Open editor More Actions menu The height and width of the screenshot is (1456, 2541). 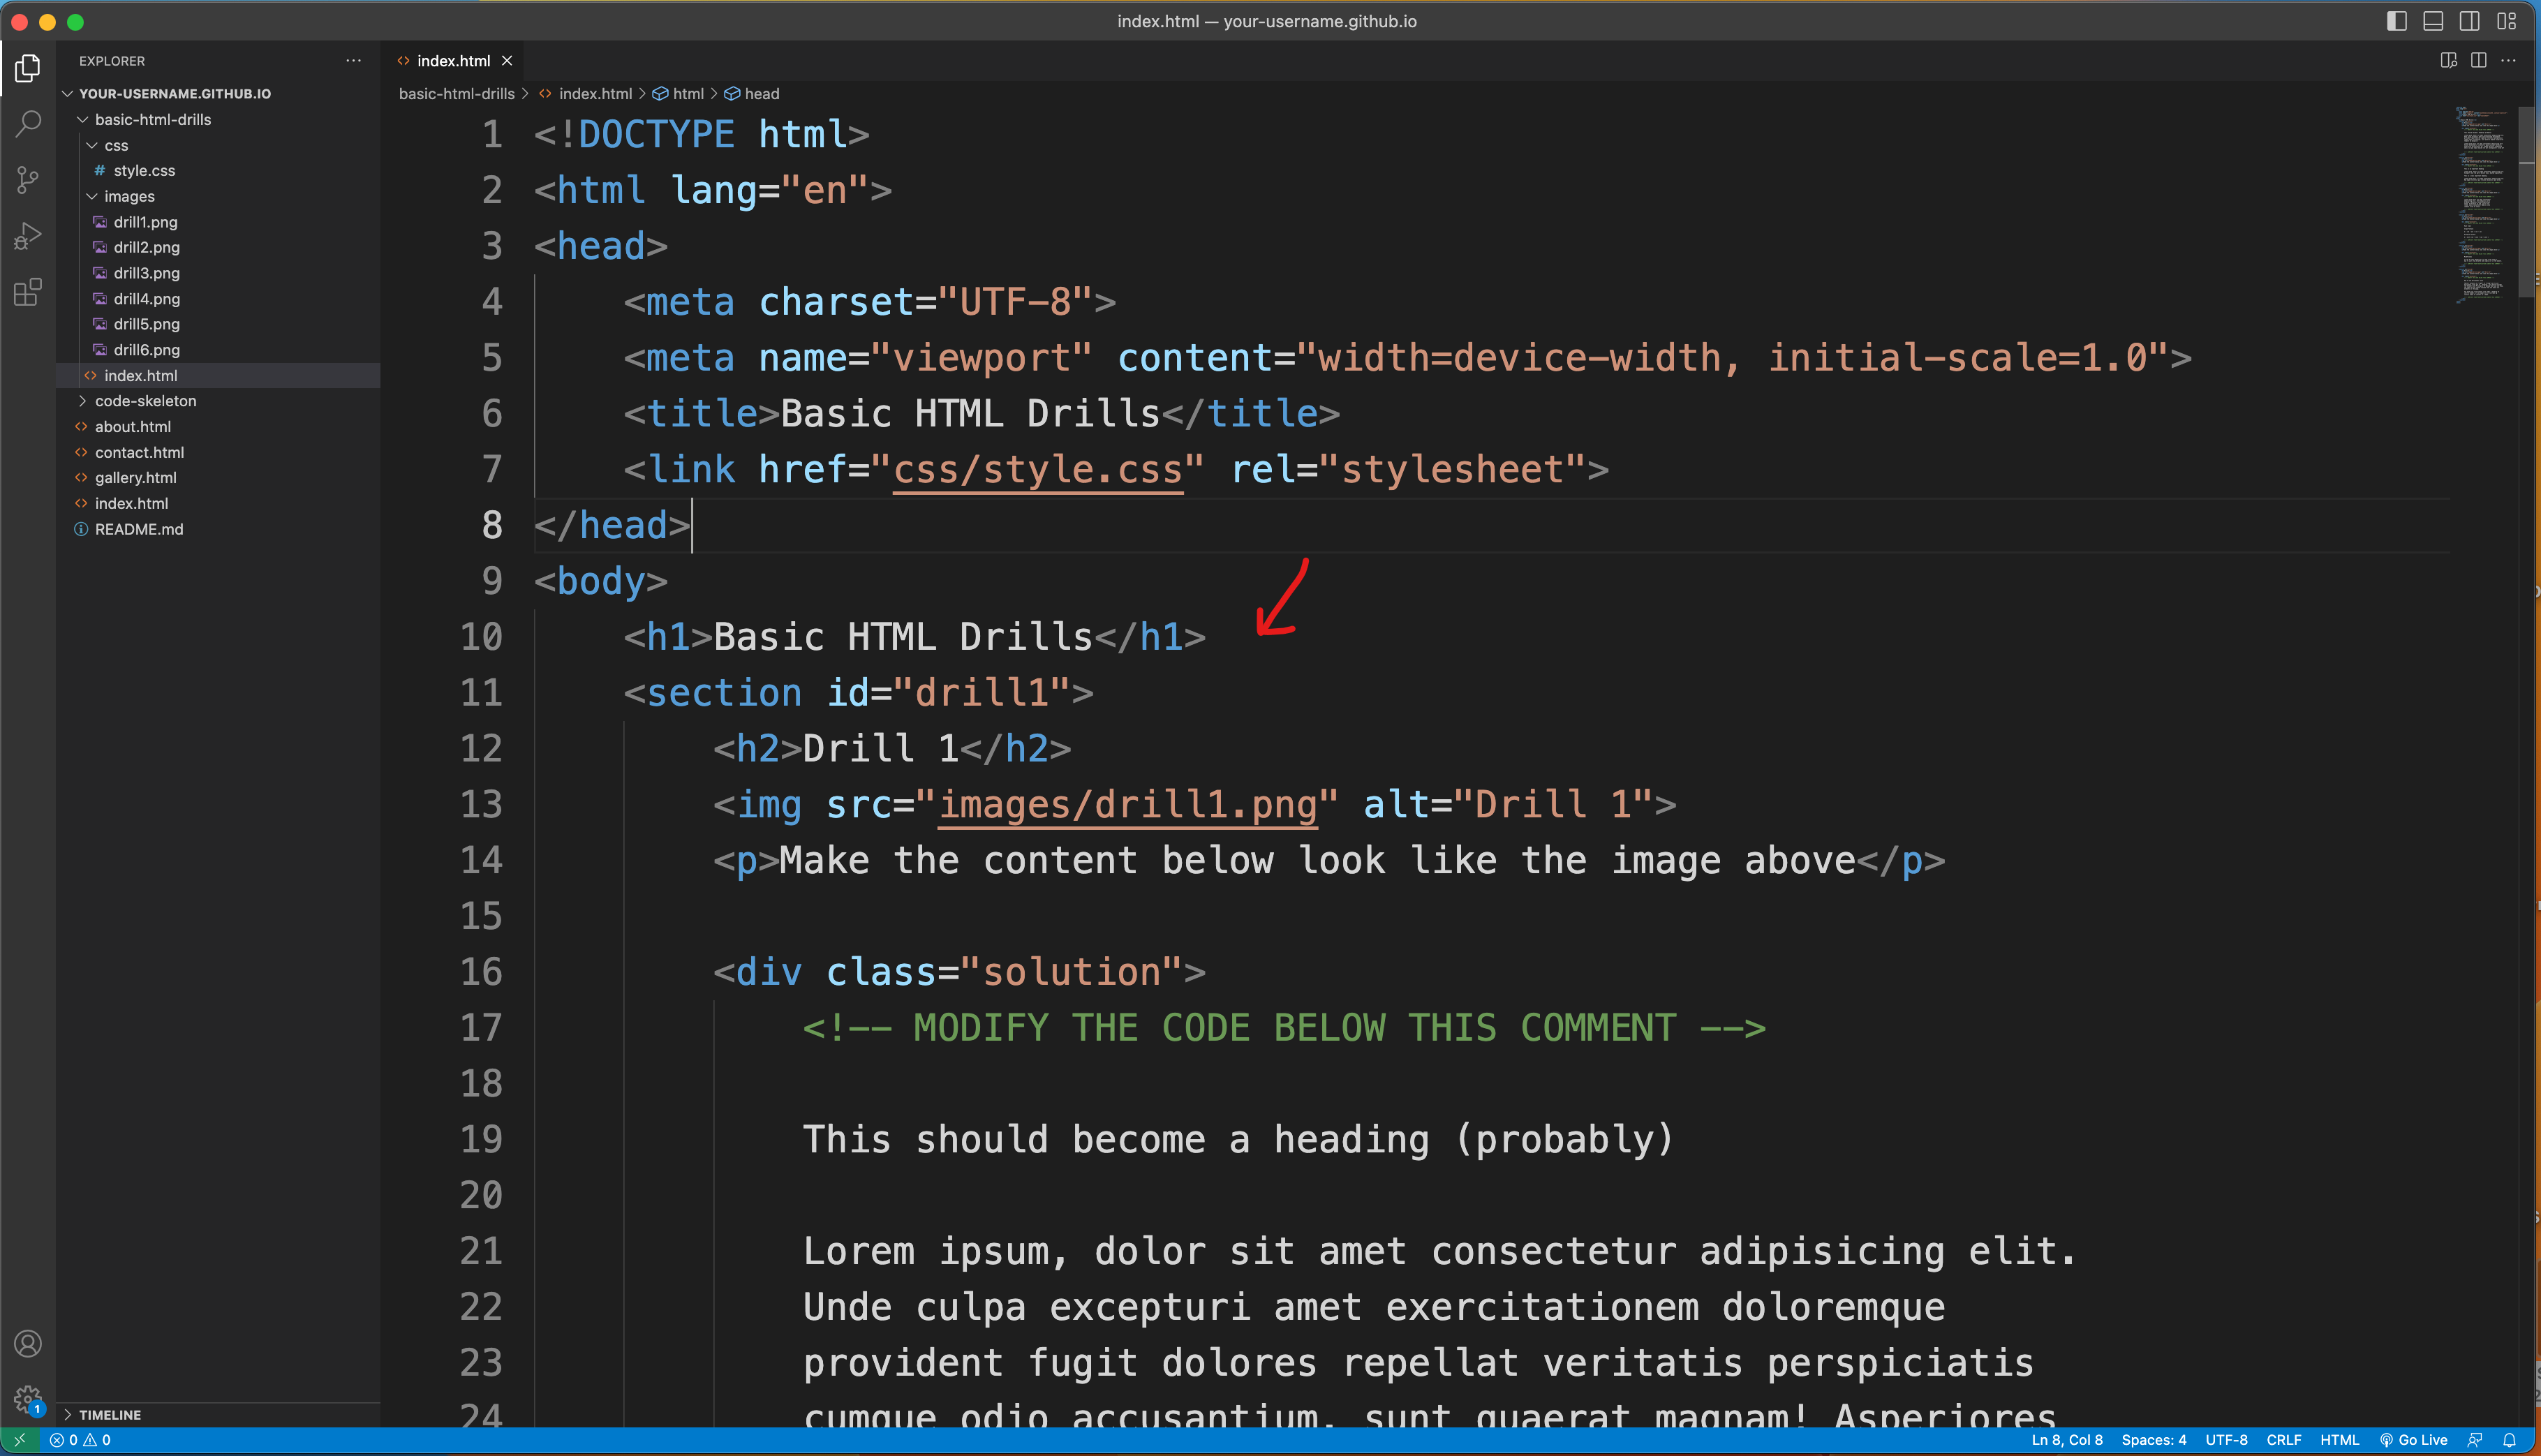(x=2508, y=61)
